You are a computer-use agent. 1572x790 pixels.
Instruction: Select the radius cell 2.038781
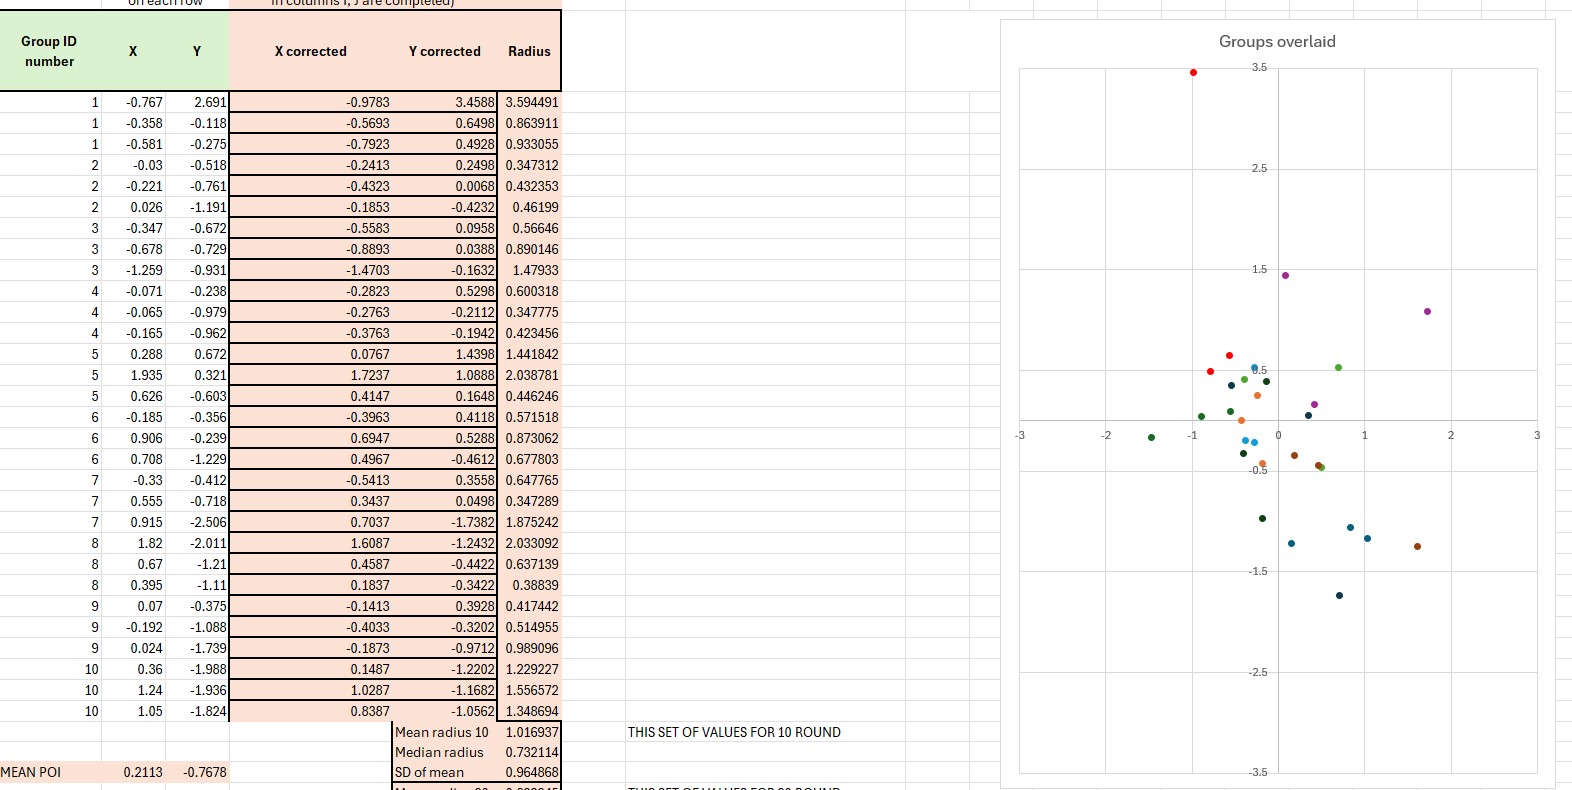[529, 375]
